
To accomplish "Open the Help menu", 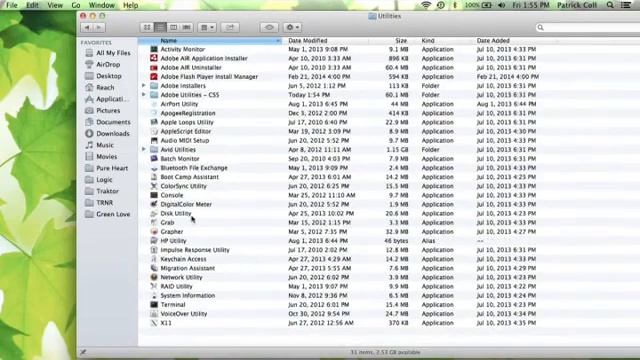I will (131, 5).
